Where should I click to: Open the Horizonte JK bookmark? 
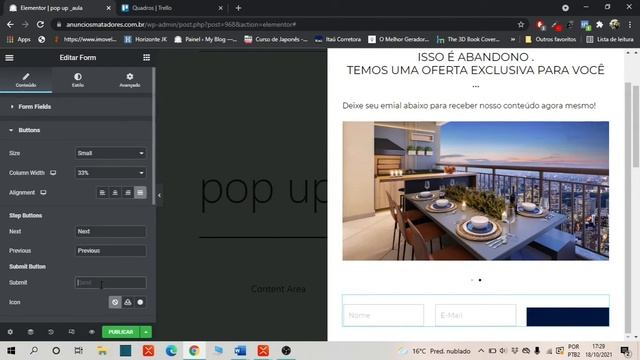coord(146,39)
